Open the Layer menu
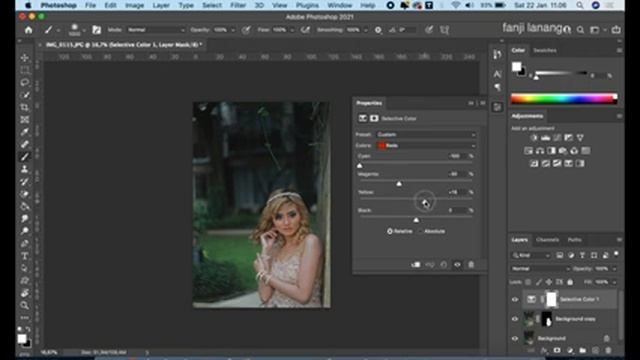Image resolution: width=640 pixels, height=360 pixels. pos(161,5)
